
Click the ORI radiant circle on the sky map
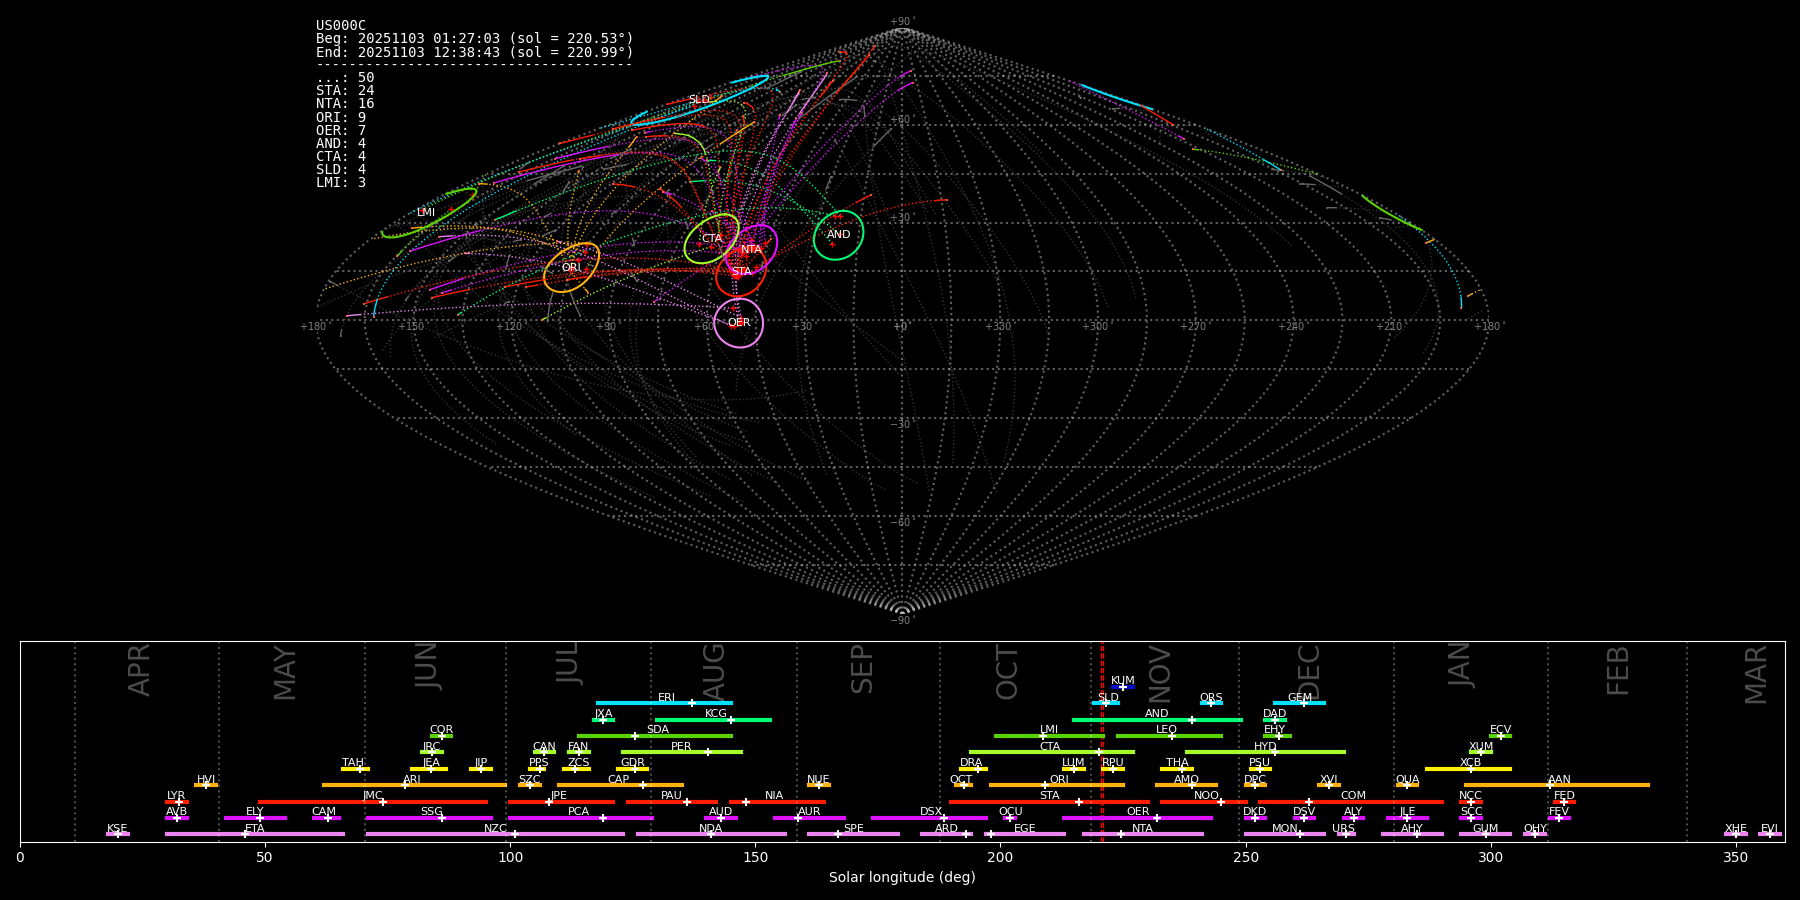[571, 267]
